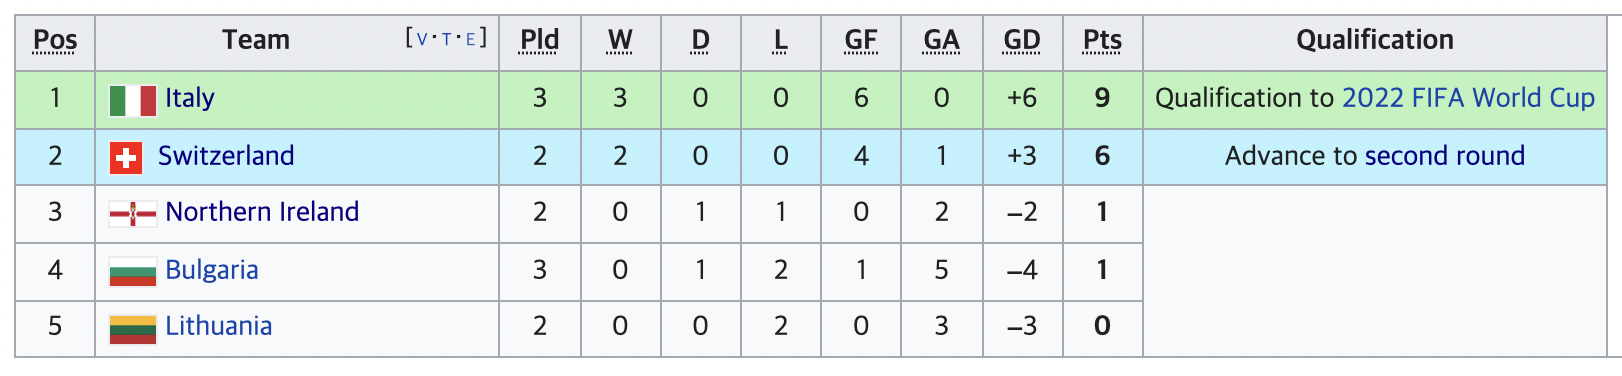Click the GD column header abbreviation
The width and height of the screenshot is (1622, 376).
(1022, 40)
